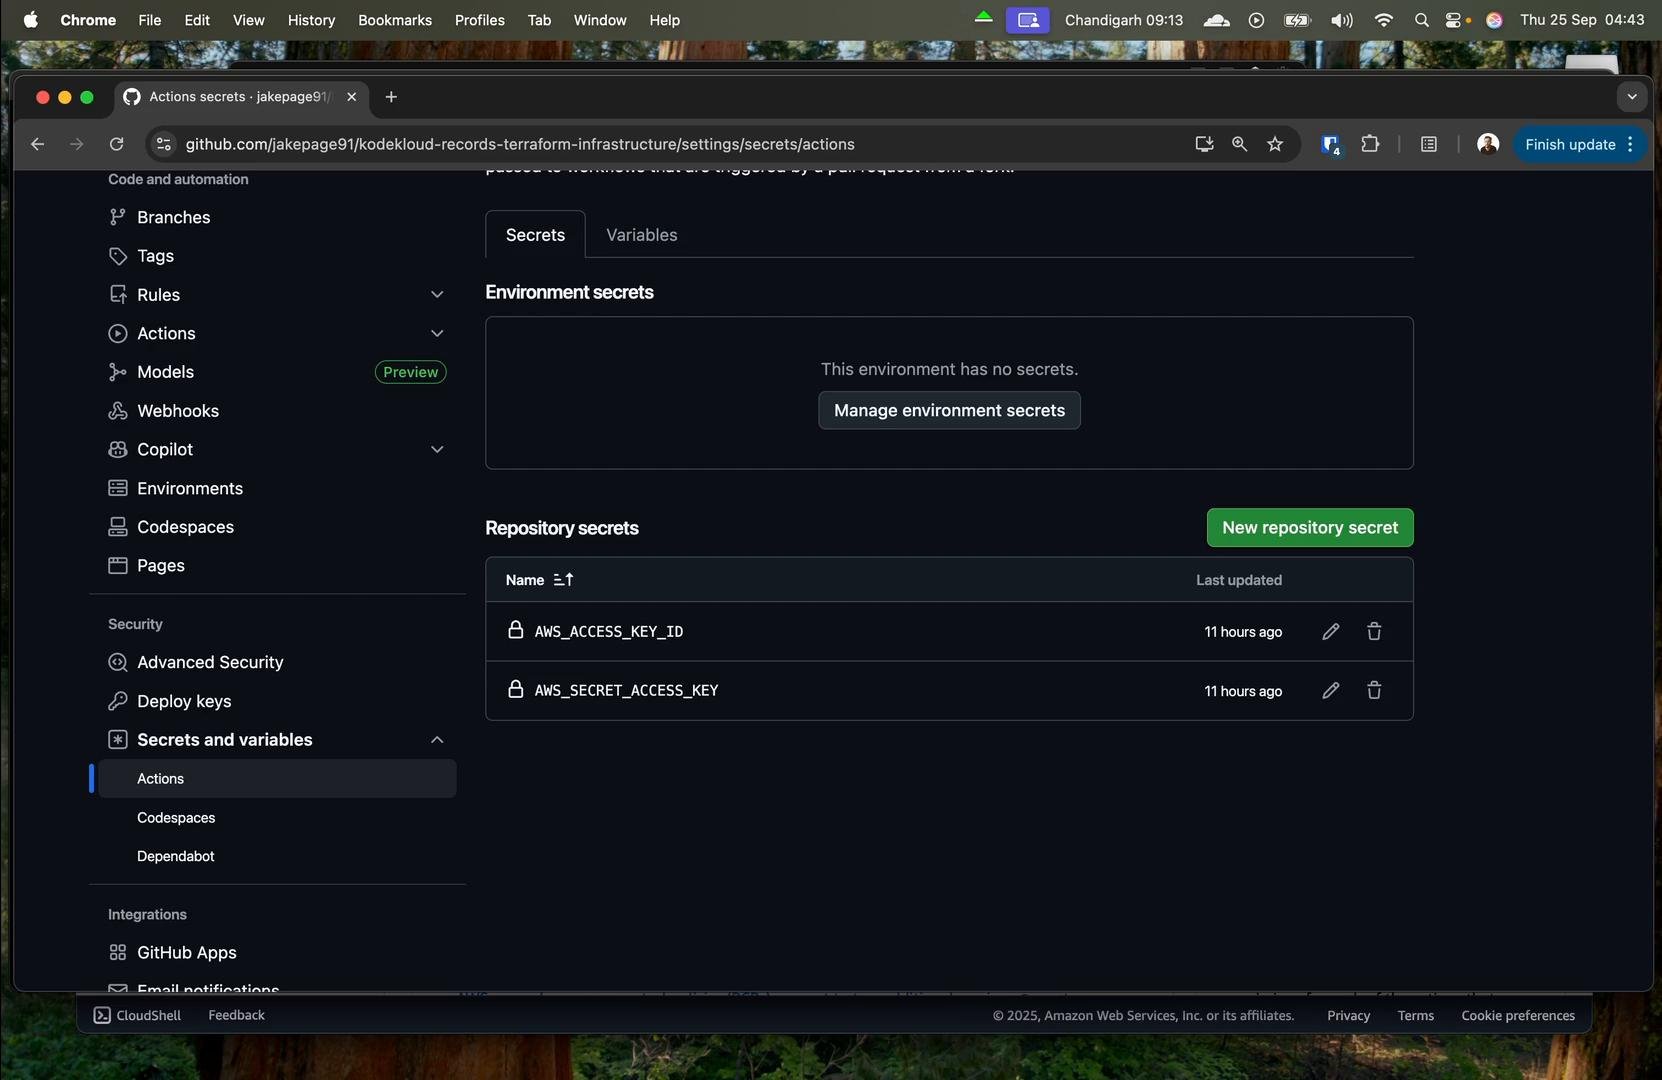
Task: Edit the AWS_SECRET_ACCESS_KEY secret pencil icon
Action: pyautogui.click(x=1330, y=691)
